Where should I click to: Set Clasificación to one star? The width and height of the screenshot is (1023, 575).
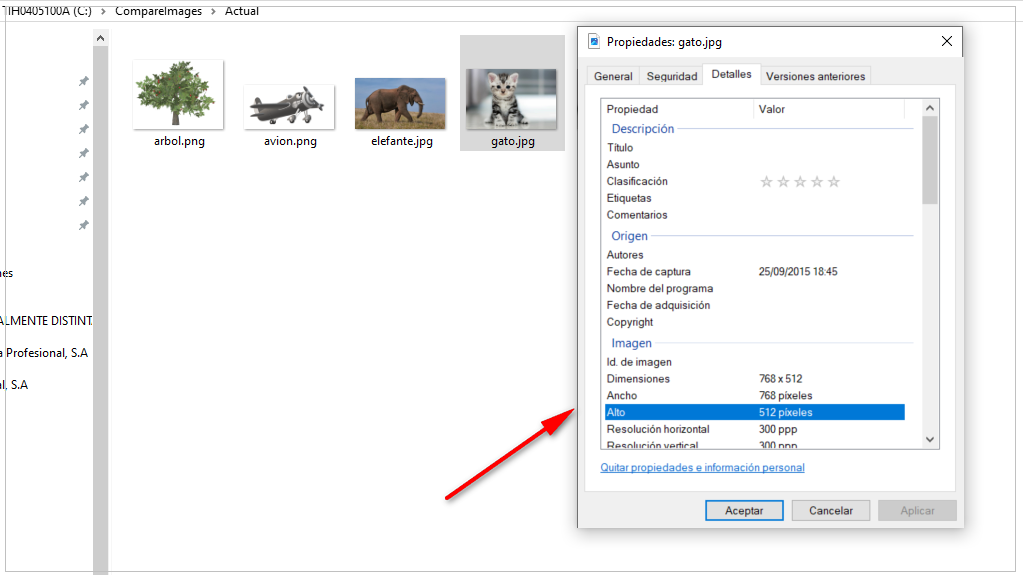(x=767, y=182)
